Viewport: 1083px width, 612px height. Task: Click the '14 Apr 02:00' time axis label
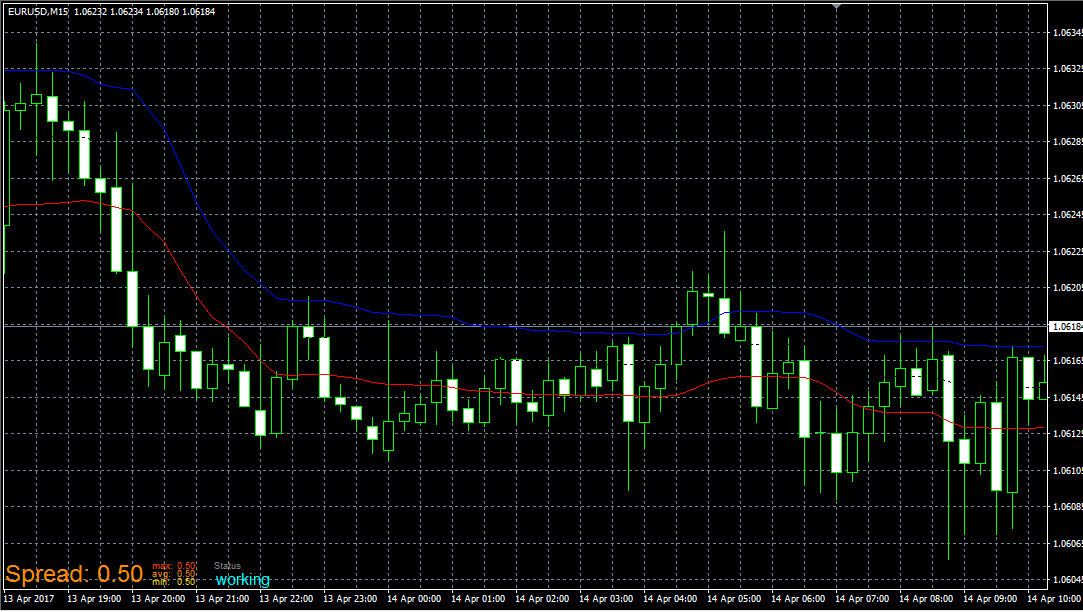tap(542, 599)
